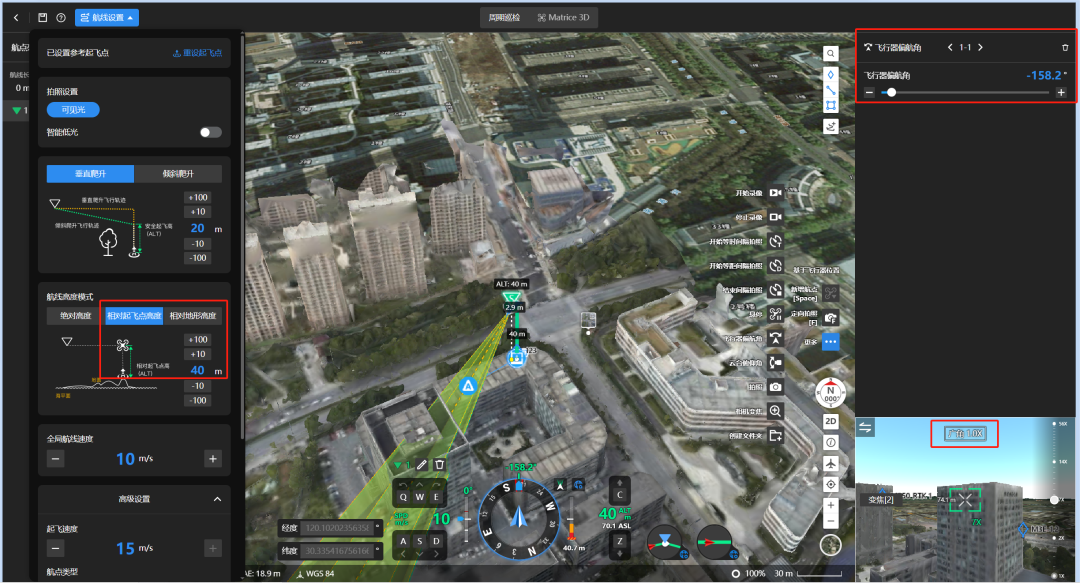Click the 拍照 take photo camera icon

click(x=776, y=387)
